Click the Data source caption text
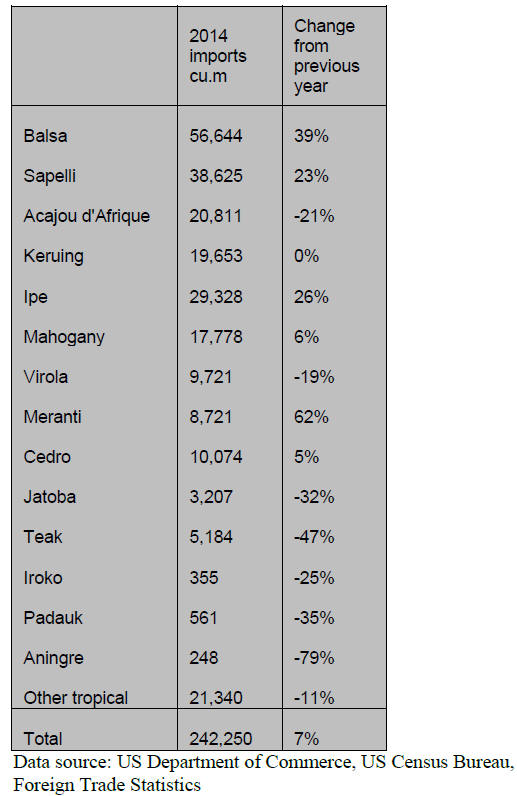 (x=263, y=774)
